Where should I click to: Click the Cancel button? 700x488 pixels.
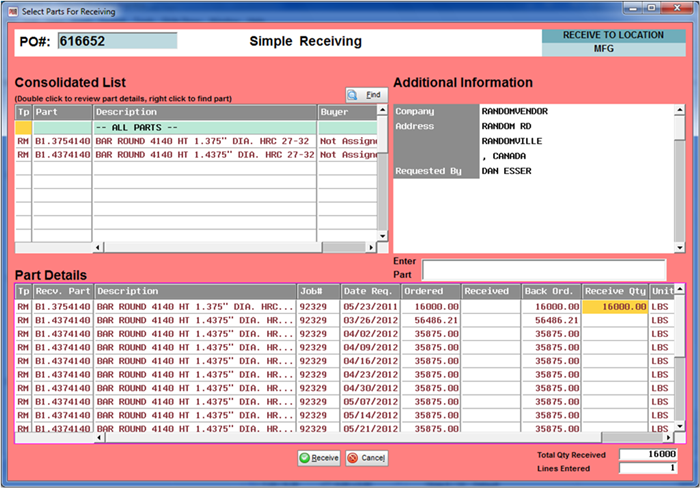[367, 458]
